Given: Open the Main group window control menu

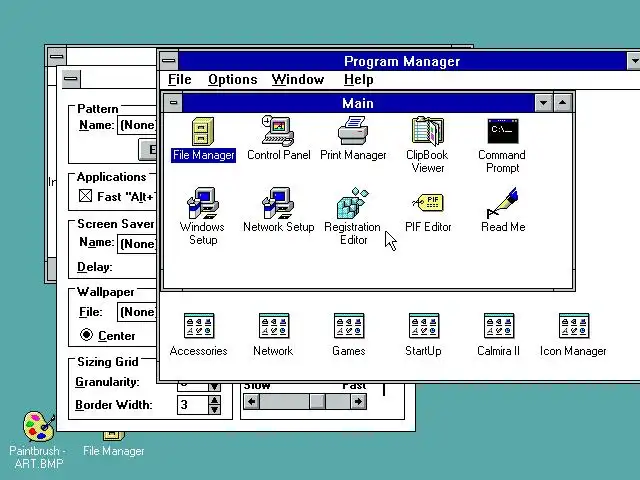Looking at the screenshot, I should 173,103.
